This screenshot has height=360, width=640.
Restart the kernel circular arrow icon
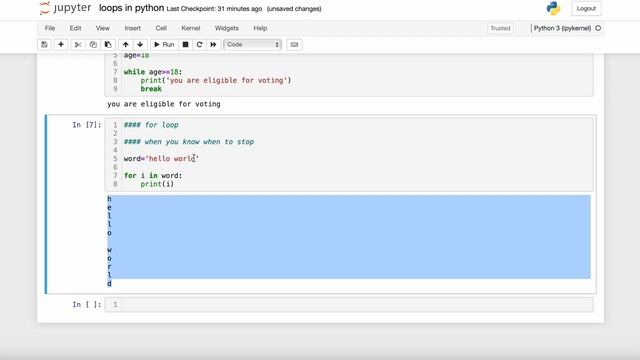point(199,44)
